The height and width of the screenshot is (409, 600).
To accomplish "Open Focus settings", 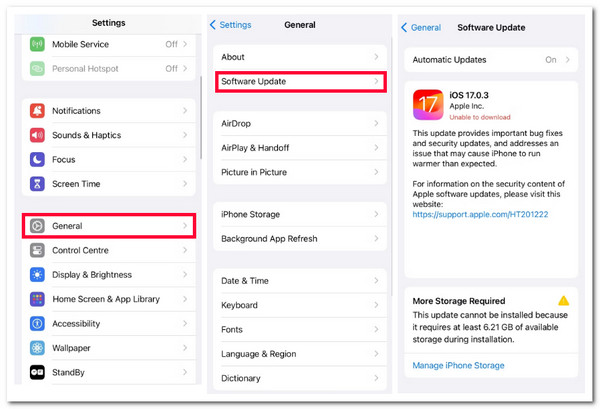I will [109, 160].
